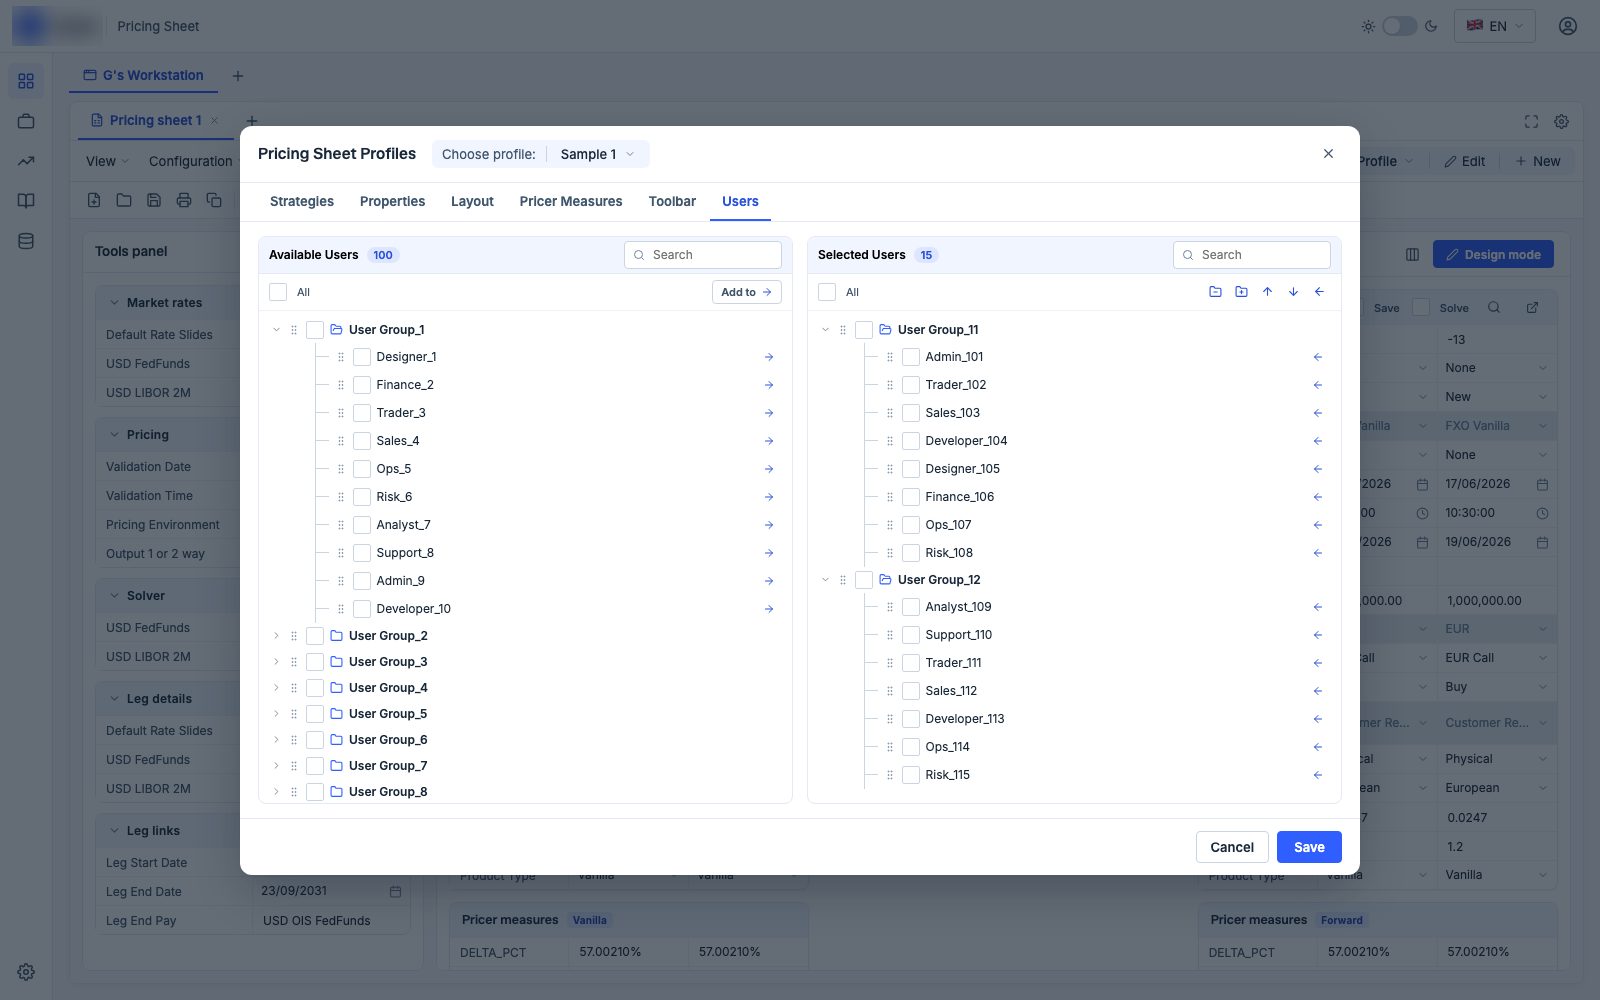Expand User Group_7
This screenshot has width=1600, height=1000.
[x=277, y=766]
